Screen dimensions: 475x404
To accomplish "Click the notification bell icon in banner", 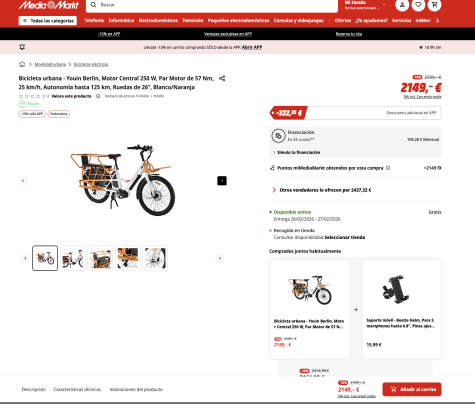I will pyautogui.click(x=22, y=47).
